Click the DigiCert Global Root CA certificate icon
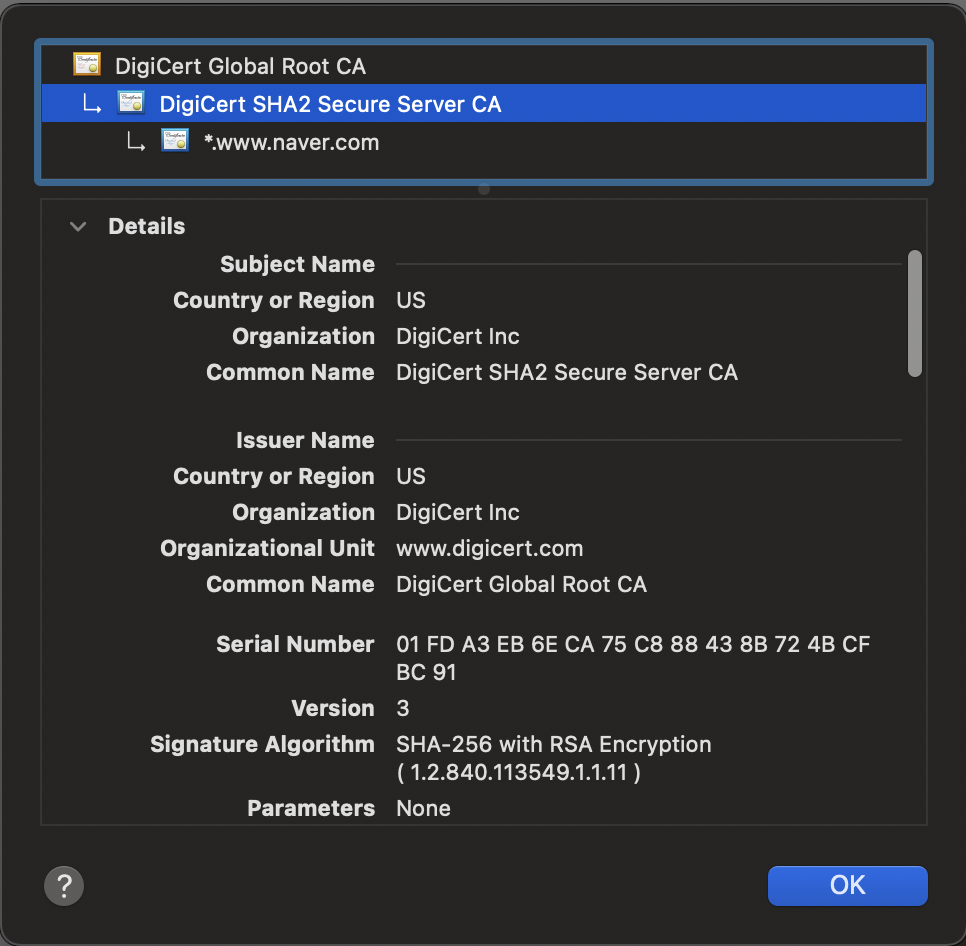 87,64
